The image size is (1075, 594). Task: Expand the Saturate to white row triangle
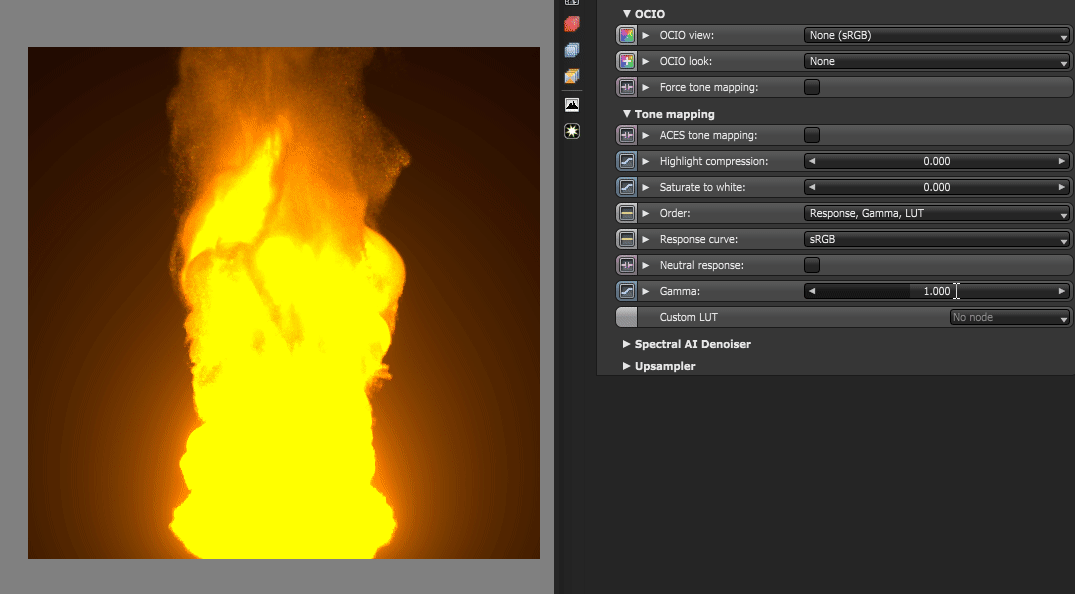coord(646,187)
